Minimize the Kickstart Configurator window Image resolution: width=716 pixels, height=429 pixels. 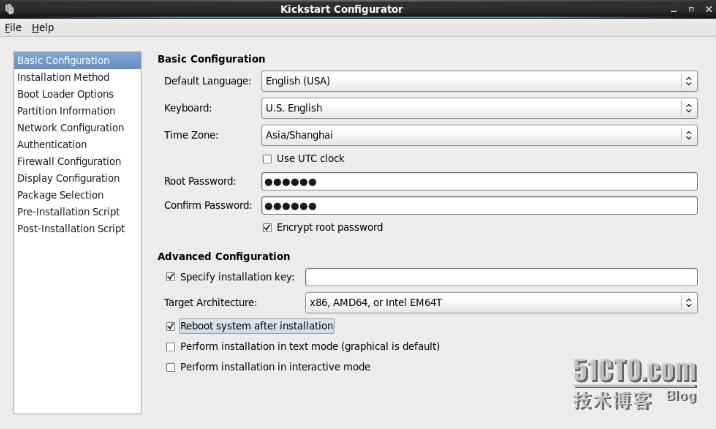coord(674,10)
